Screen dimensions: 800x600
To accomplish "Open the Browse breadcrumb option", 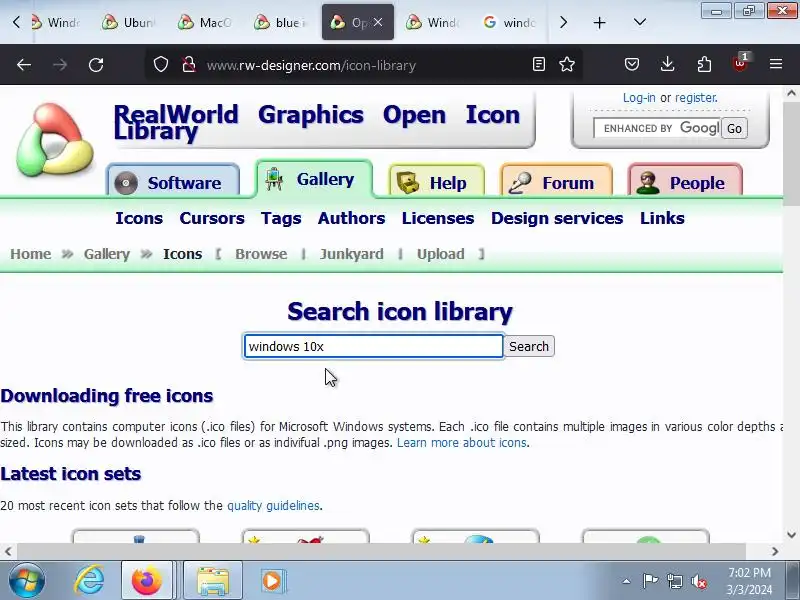I will coord(261,254).
